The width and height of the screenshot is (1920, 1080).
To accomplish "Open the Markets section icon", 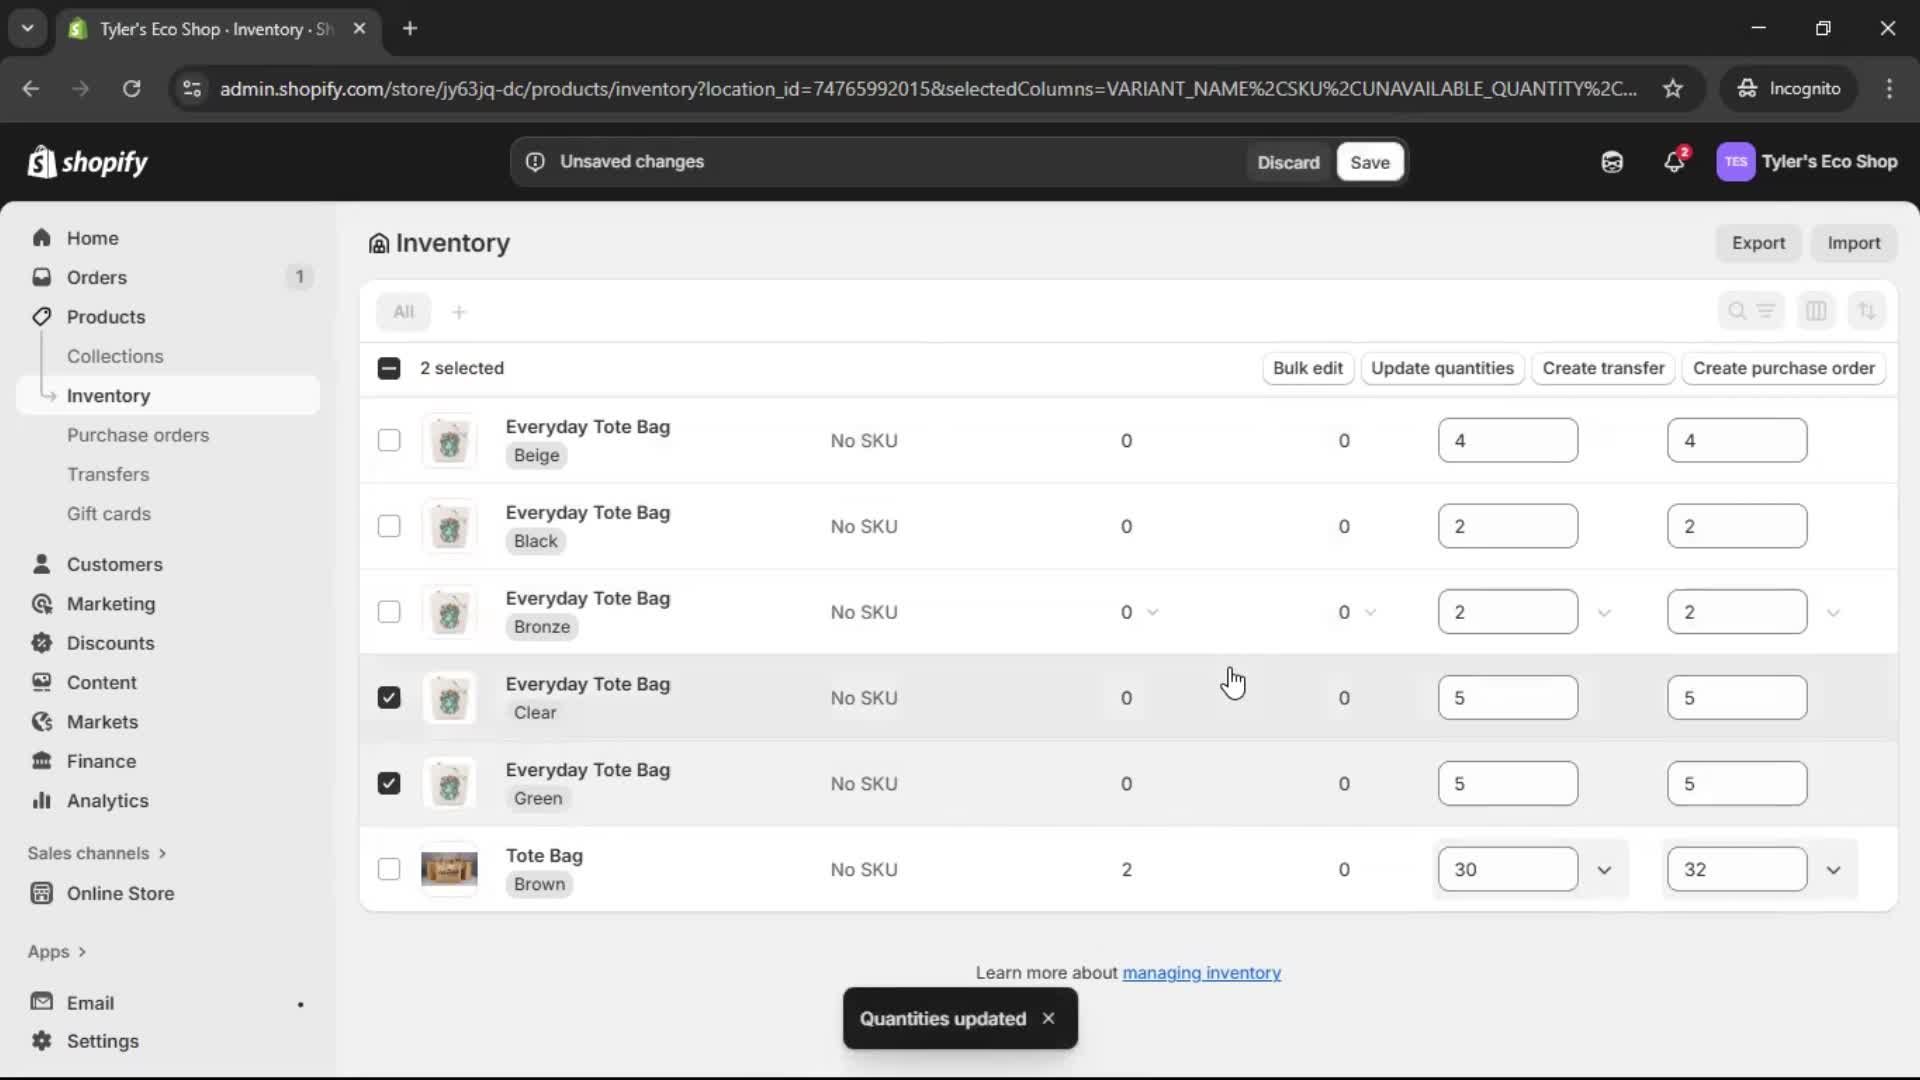I will tap(42, 721).
